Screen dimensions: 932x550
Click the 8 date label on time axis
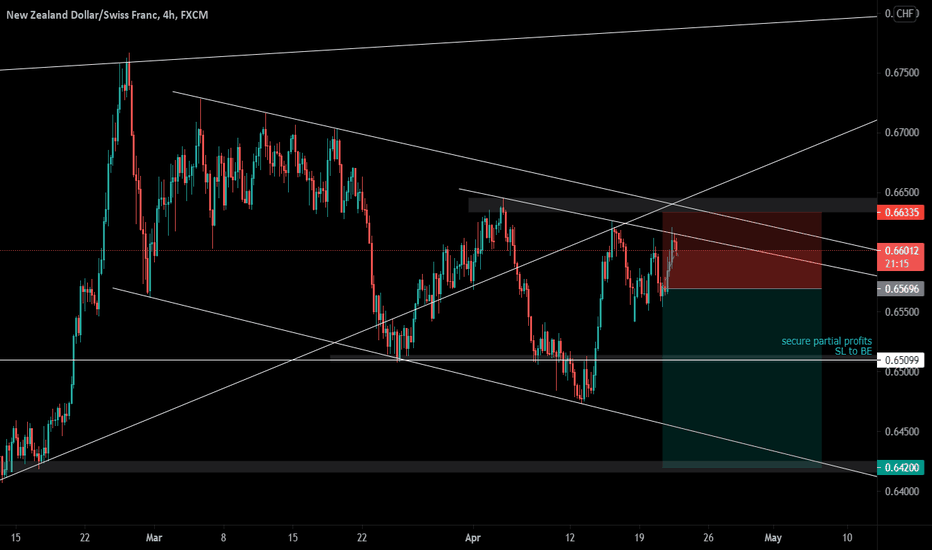point(223,538)
